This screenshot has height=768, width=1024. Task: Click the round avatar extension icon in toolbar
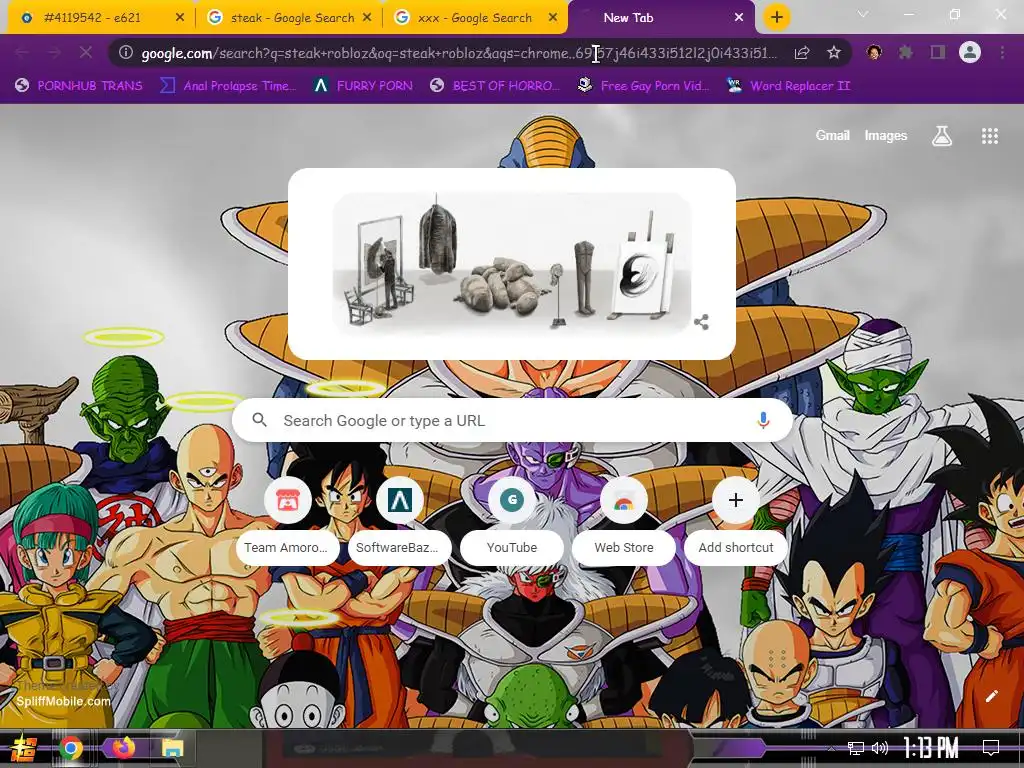(x=874, y=52)
